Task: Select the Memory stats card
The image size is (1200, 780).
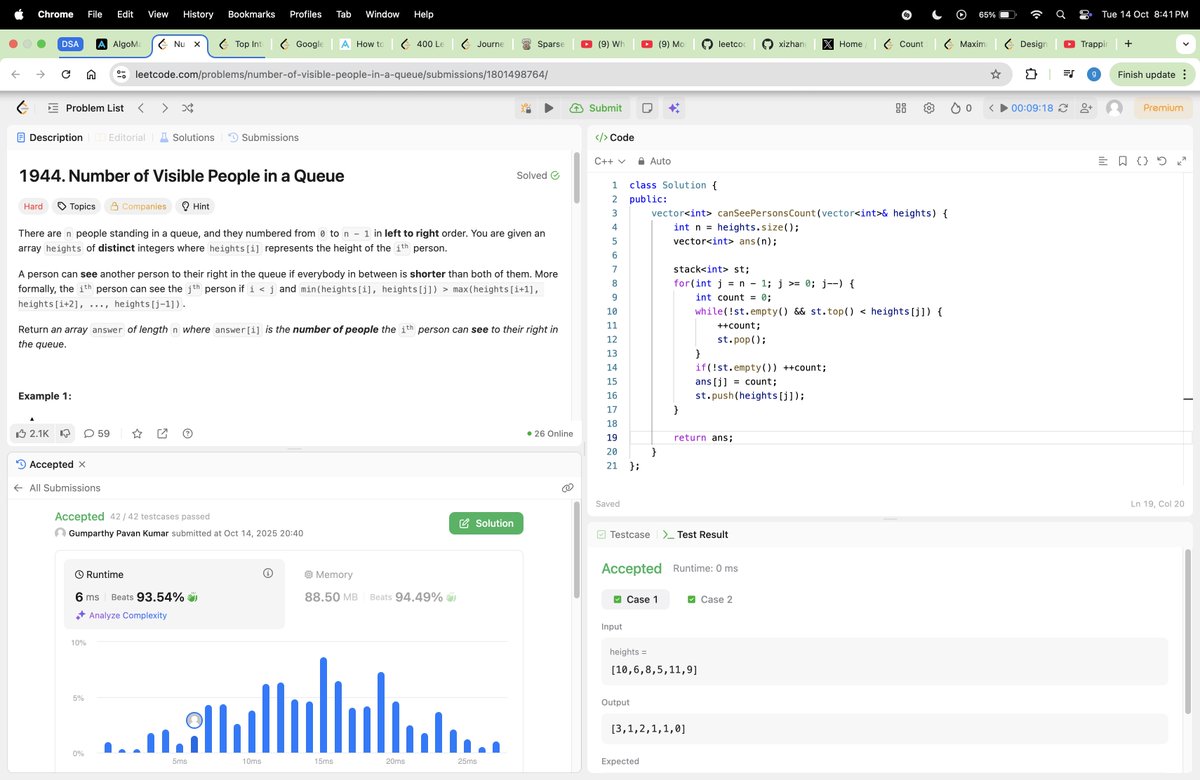Action: pyautogui.click(x=404, y=594)
